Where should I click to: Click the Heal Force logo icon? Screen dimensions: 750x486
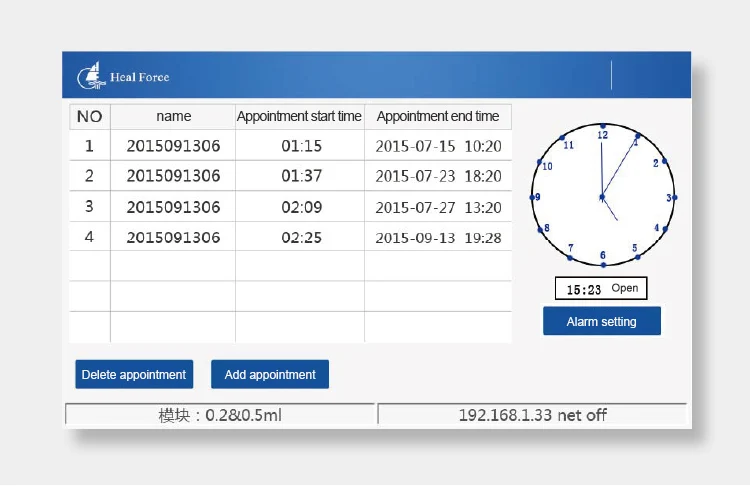[91, 76]
